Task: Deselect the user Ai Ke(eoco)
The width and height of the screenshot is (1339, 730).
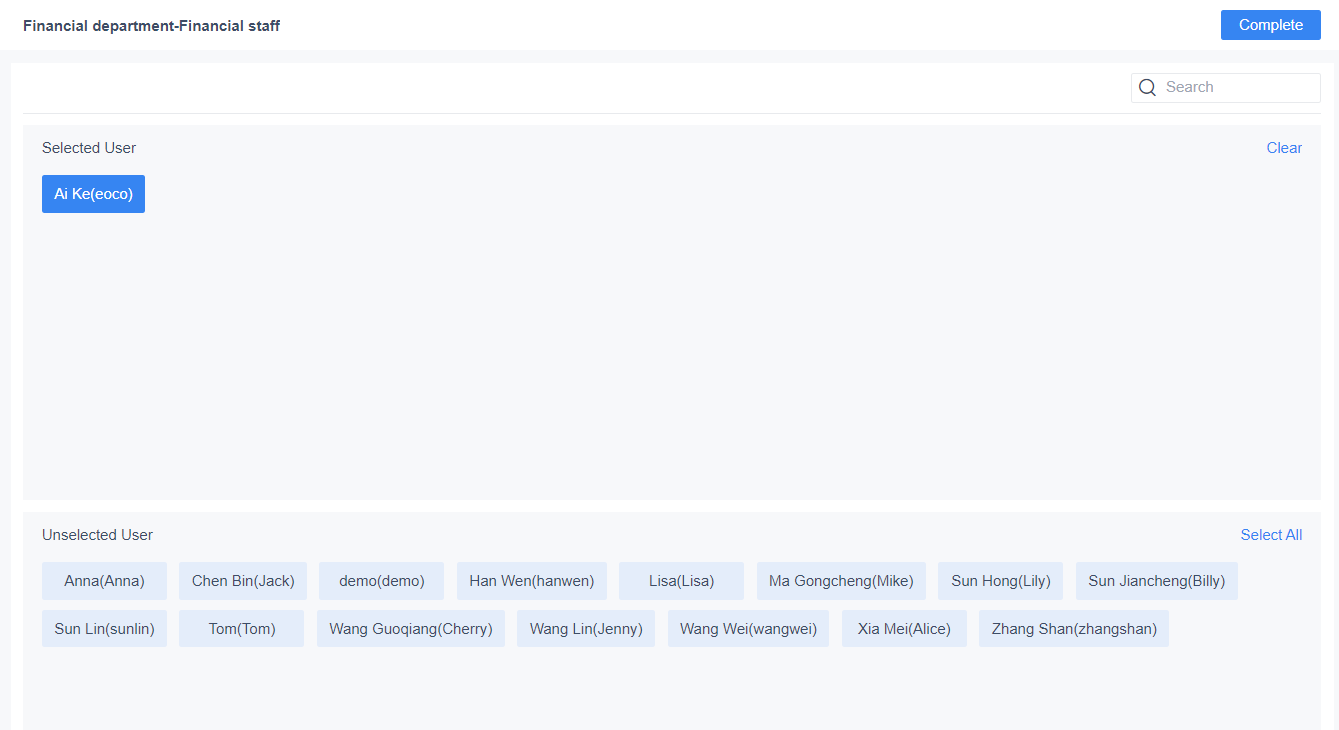Action: click(x=93, y=193)
